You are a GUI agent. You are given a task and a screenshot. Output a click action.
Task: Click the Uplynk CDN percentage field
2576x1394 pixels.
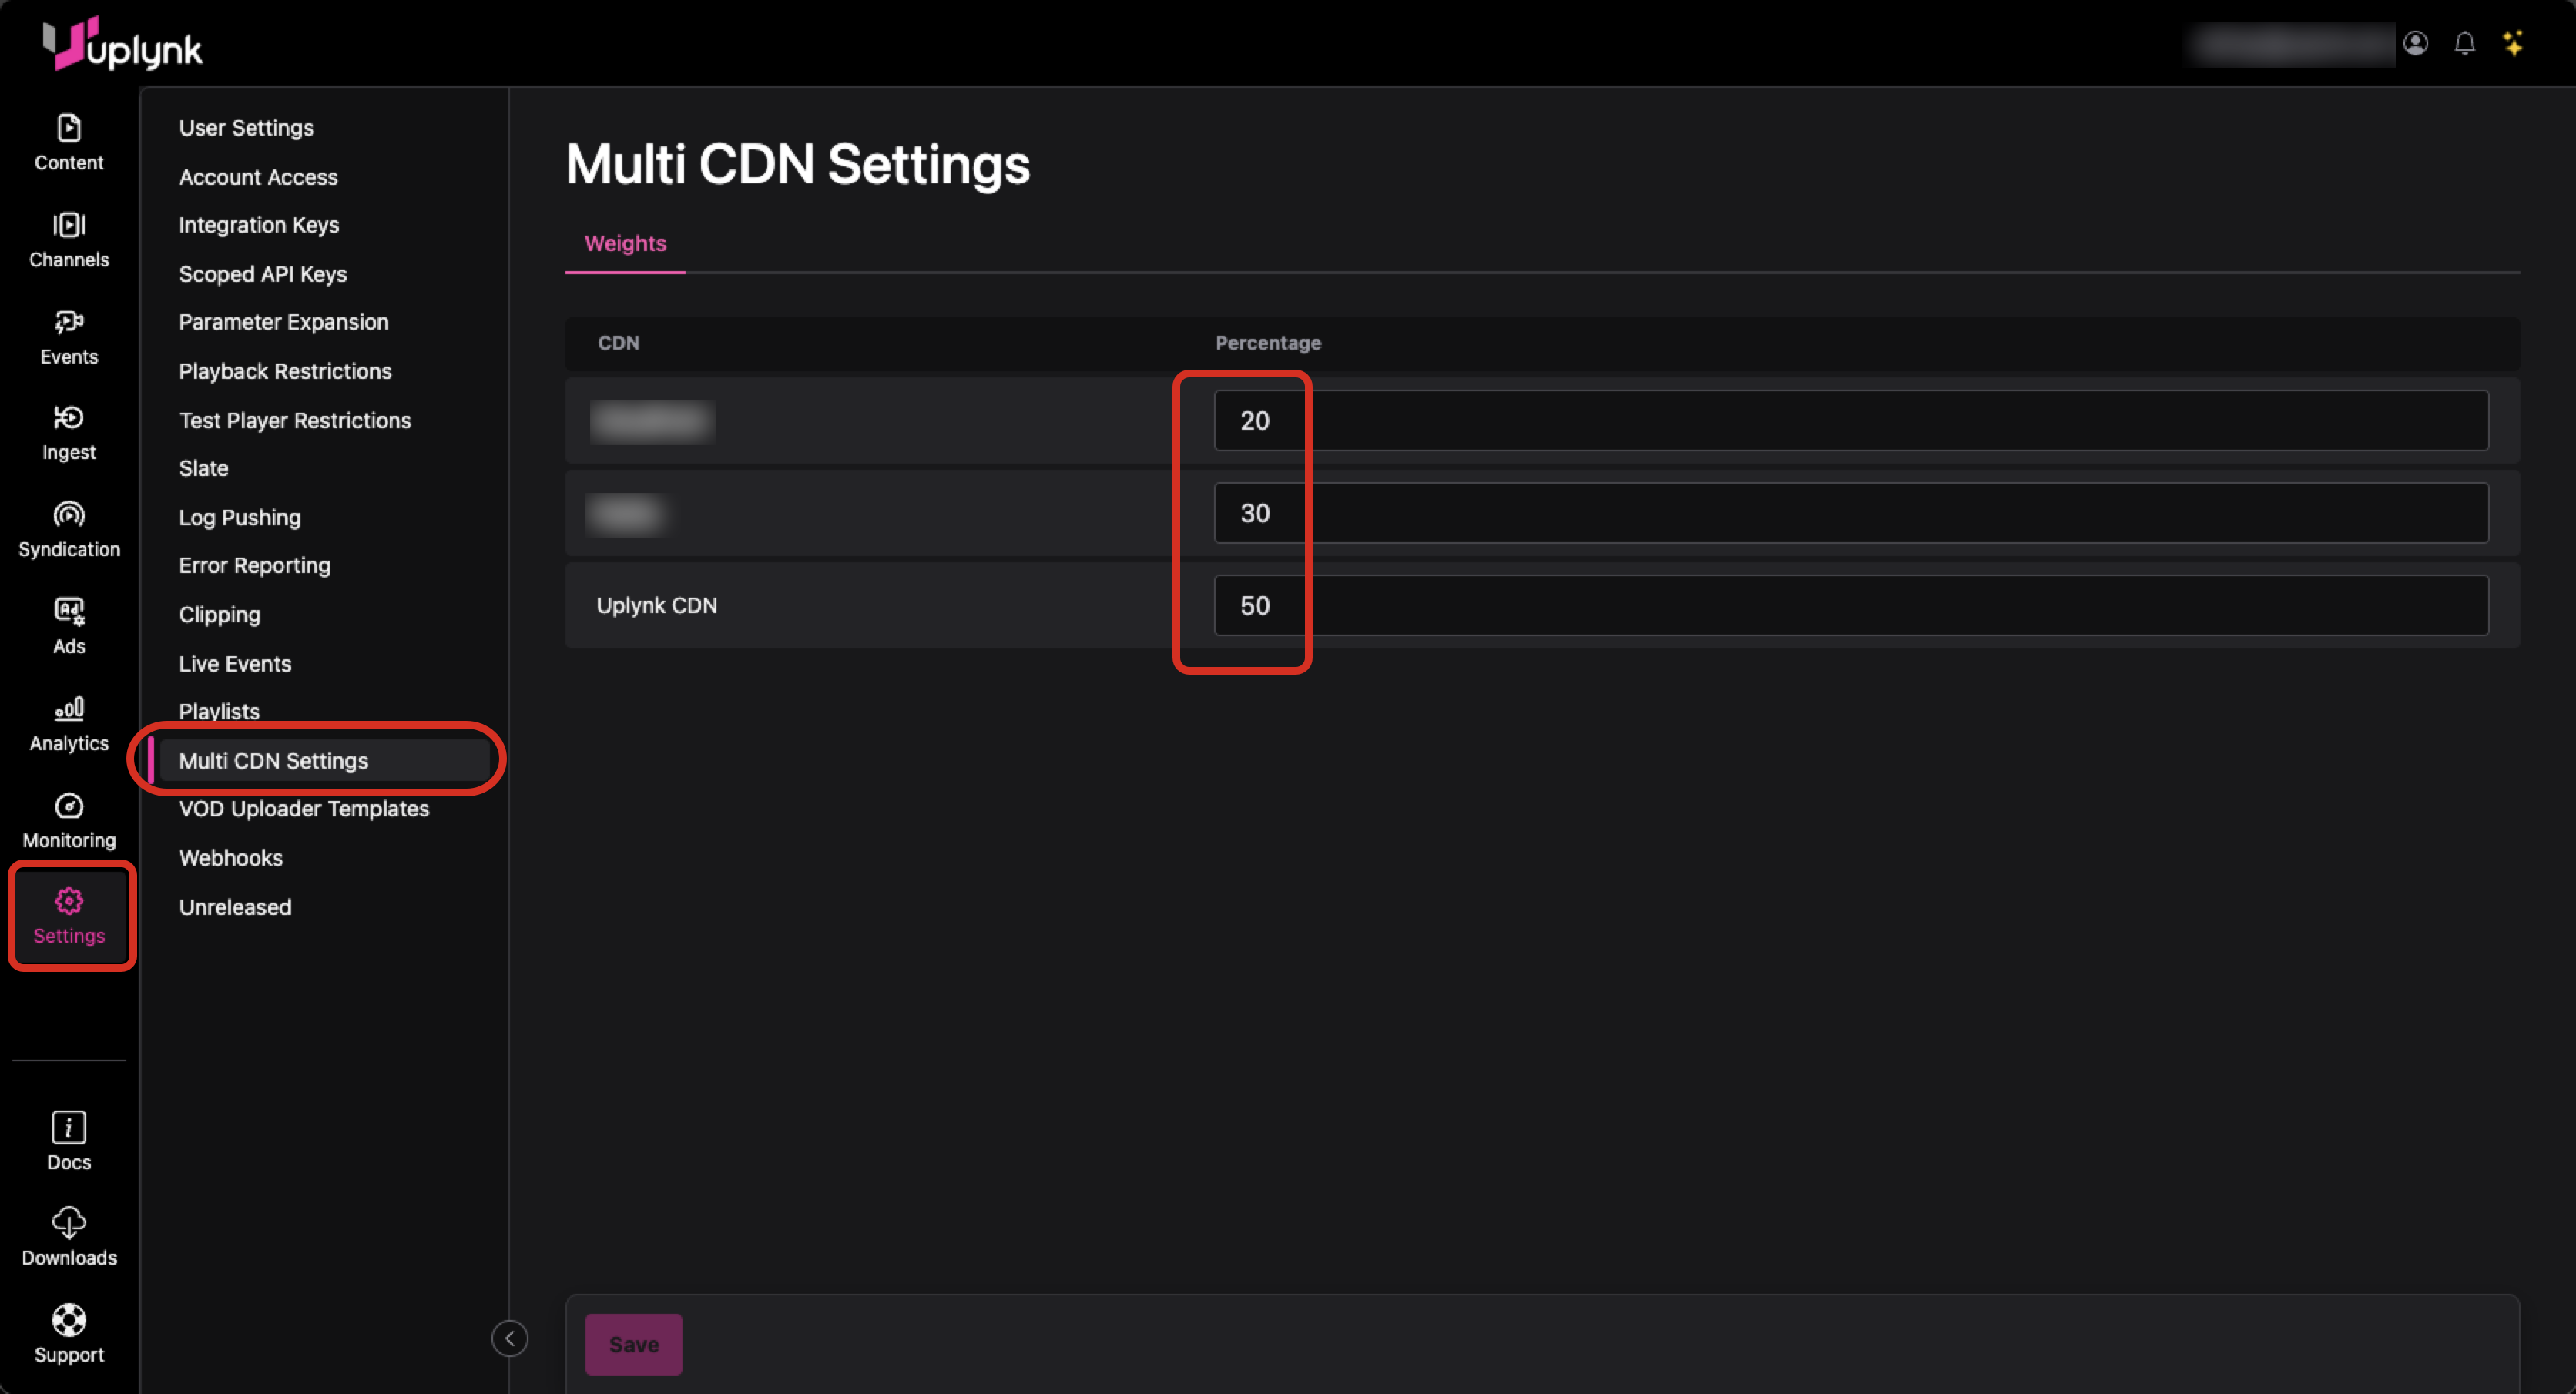point(1850,605)
